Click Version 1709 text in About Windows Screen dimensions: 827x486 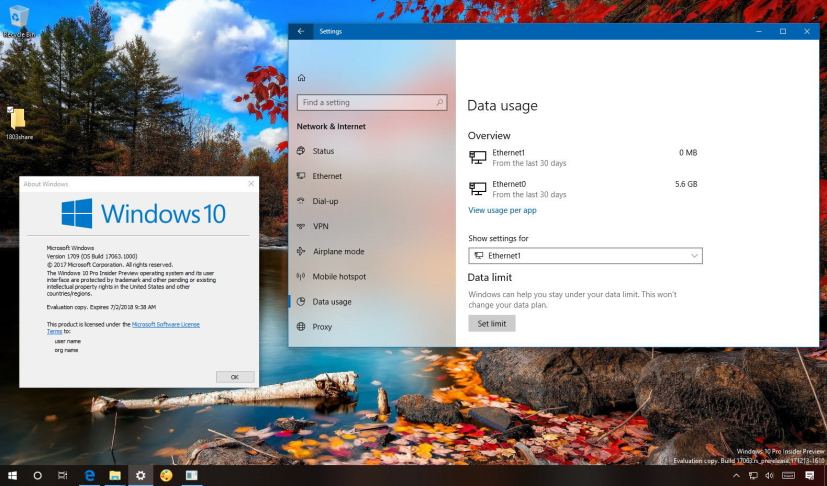tap(92, 256)
